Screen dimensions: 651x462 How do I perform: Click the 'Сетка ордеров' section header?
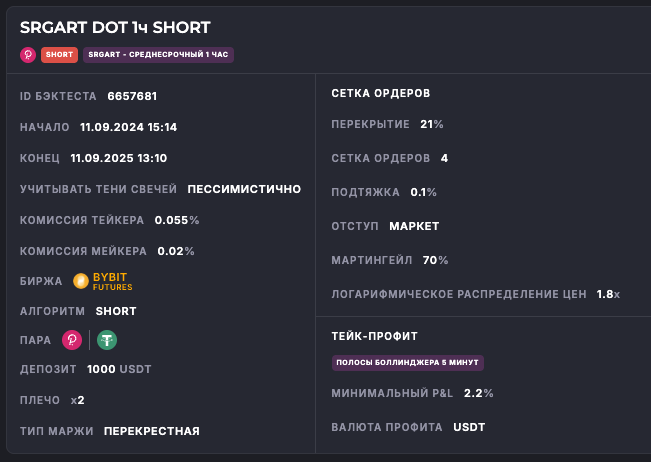tap(380, 93)
